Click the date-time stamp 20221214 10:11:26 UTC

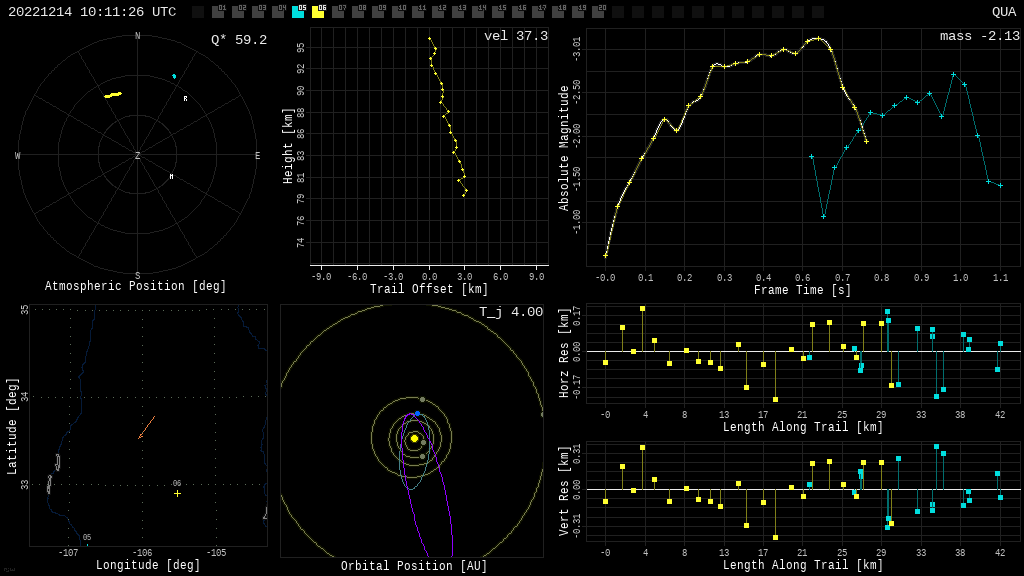coord(92,12)
